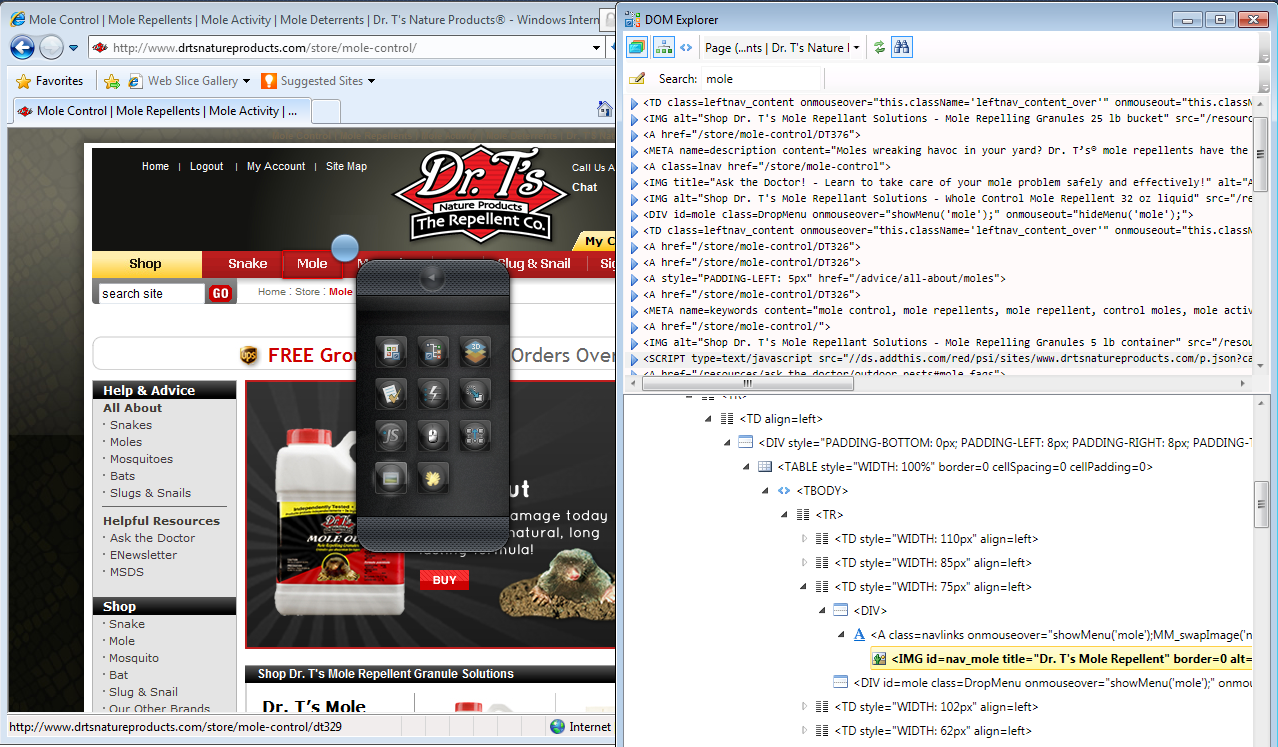Click the Search field containing mole
Image resolution: width=1278 pixels, height=747 pixels.
click(x=762, y=78)
